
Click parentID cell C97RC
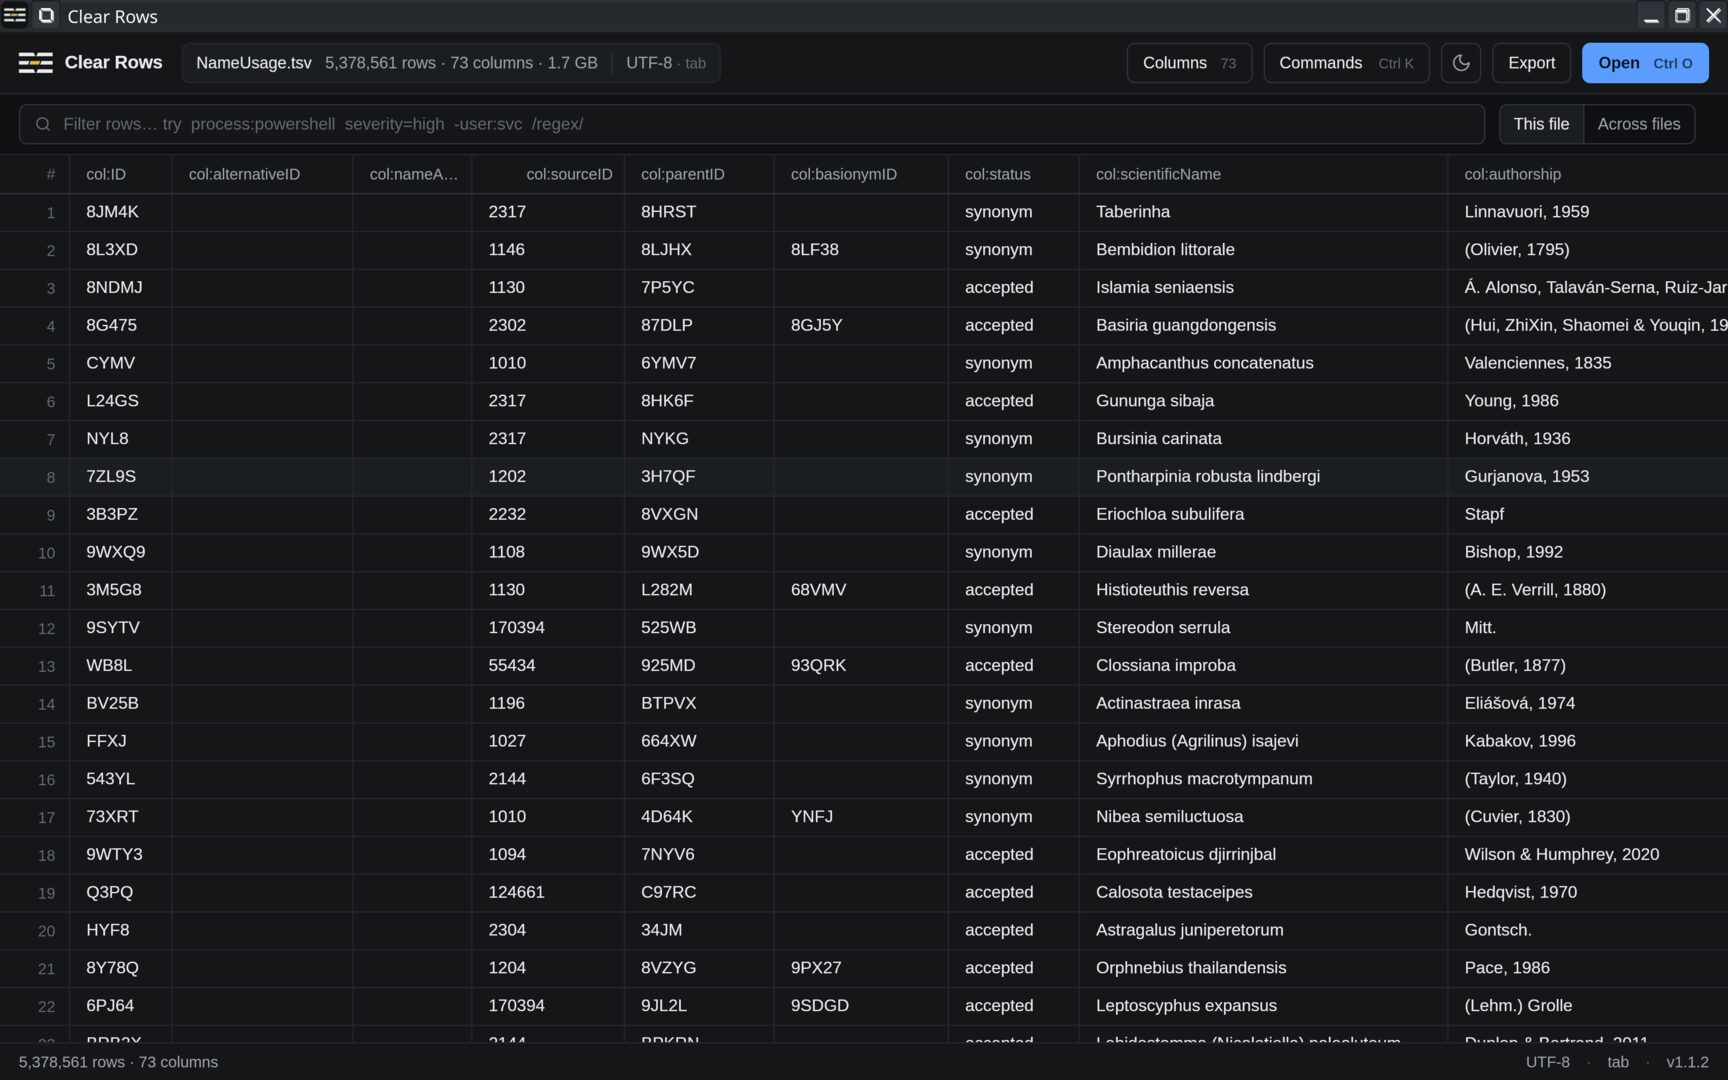(x=699, y=892)
